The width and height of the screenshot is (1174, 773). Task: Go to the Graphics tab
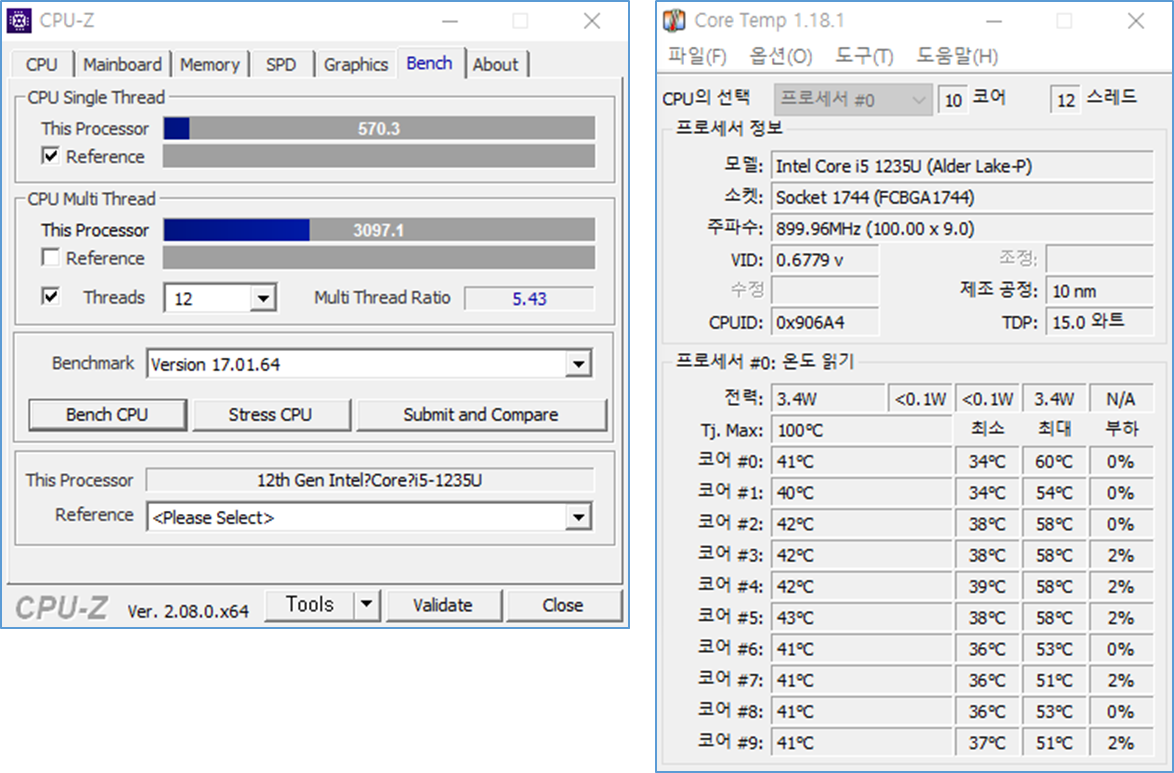[x=356, y=64]
